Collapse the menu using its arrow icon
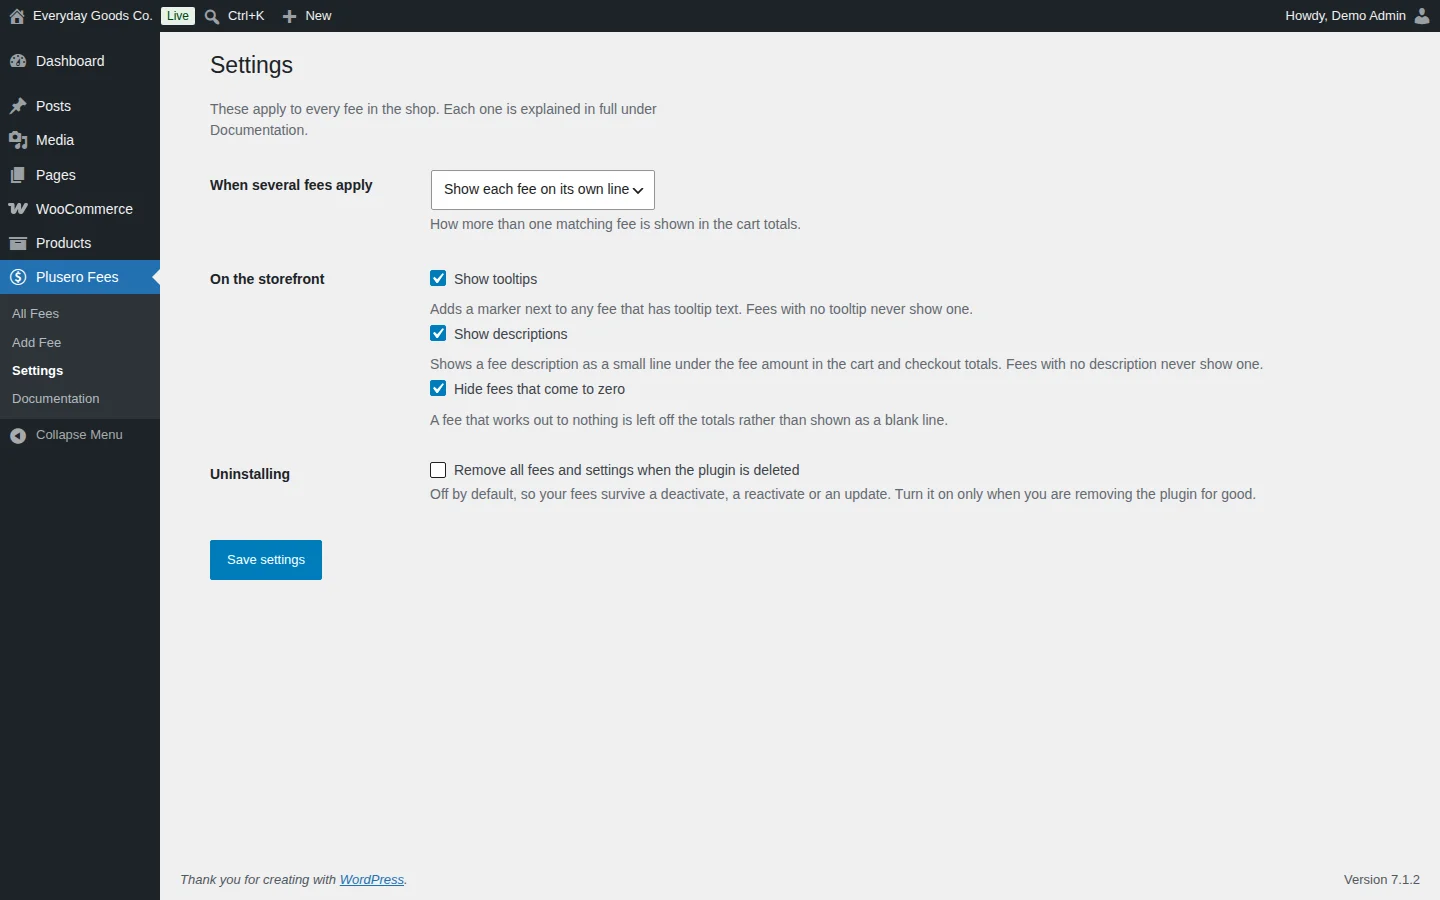This screenshot has width=1440, height=900. tap(18, 435)
